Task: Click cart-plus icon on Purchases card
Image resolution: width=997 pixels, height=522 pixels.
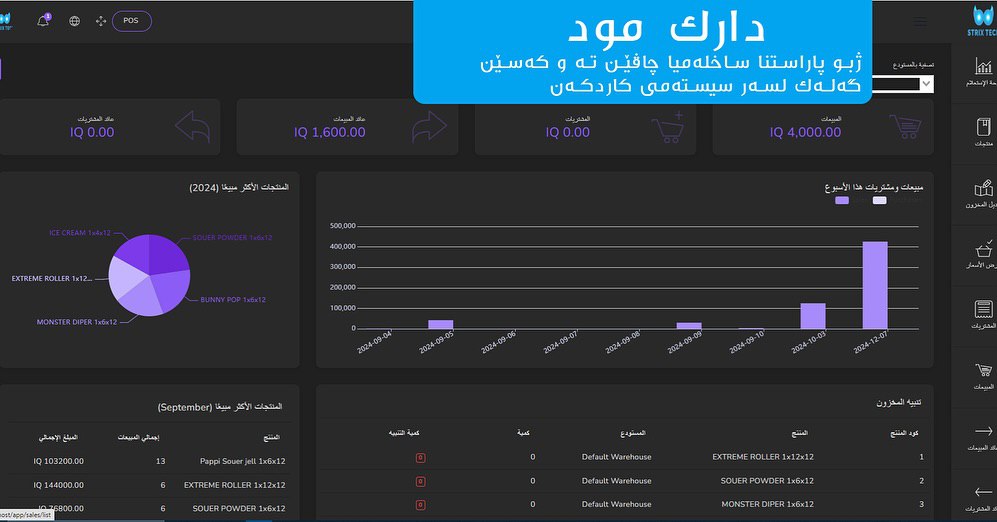Action: coord(668,127)
